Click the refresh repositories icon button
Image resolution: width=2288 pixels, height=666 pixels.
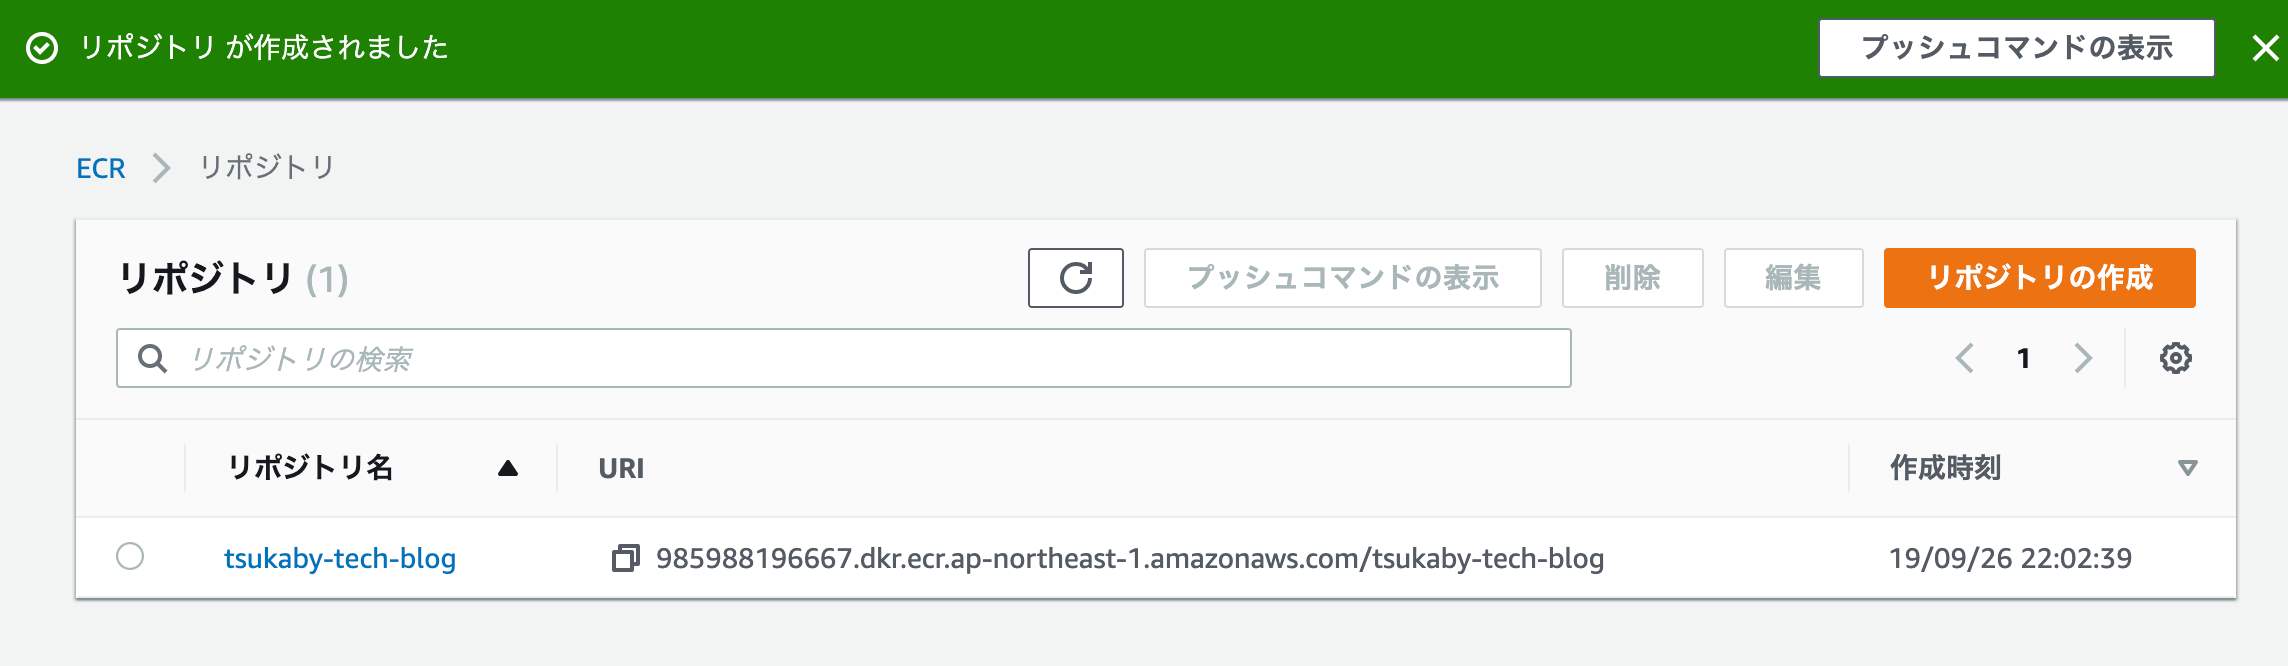[1075, 278]
